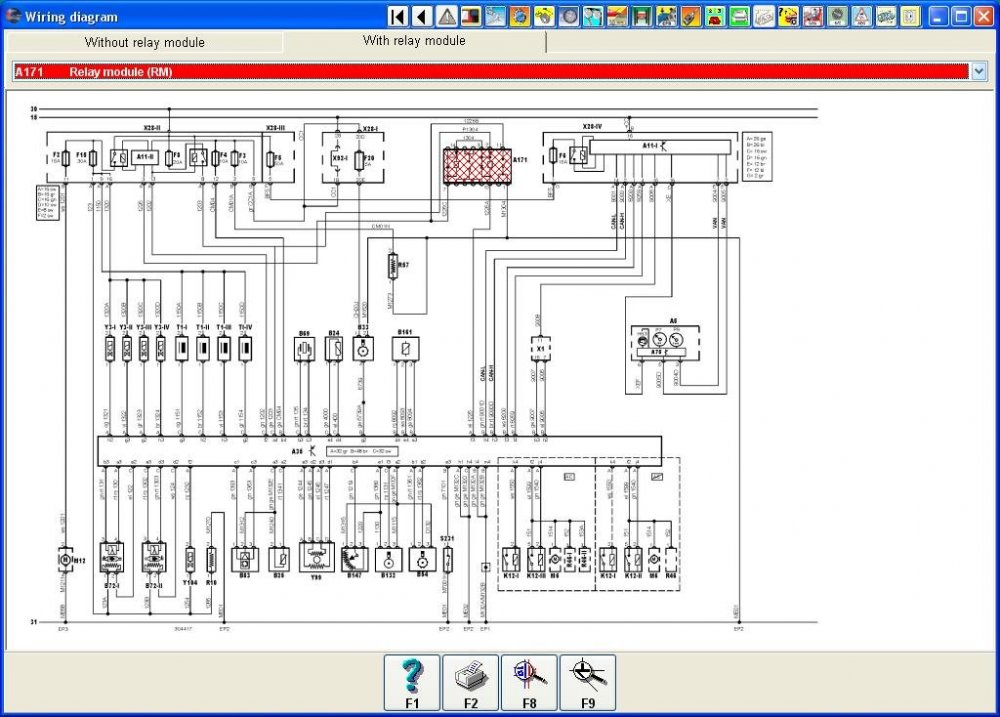Go to the first page arrow icon
Image resolution: width=1000 pixels, height=717 pixels.
(x=397, y=17)
